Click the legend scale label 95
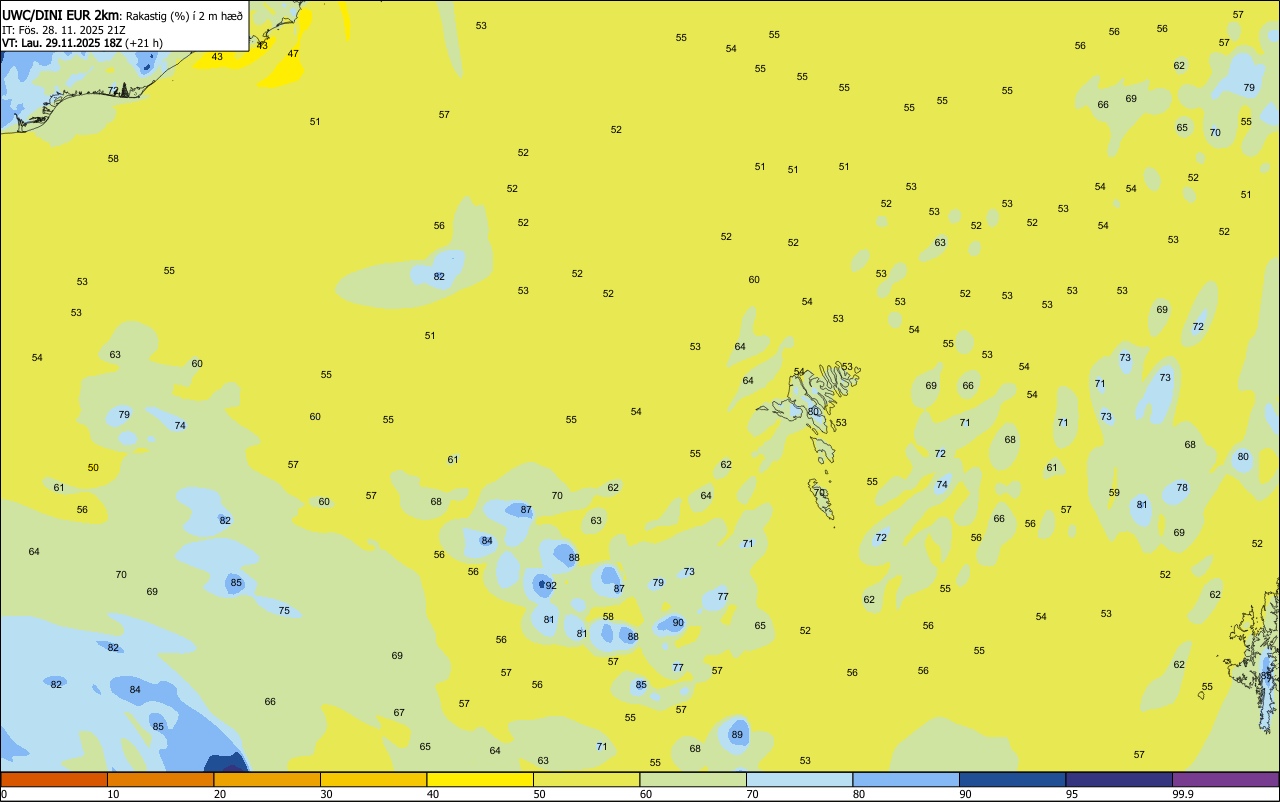Viewport: 1280px width, 802px height. tap(1072, 794)
